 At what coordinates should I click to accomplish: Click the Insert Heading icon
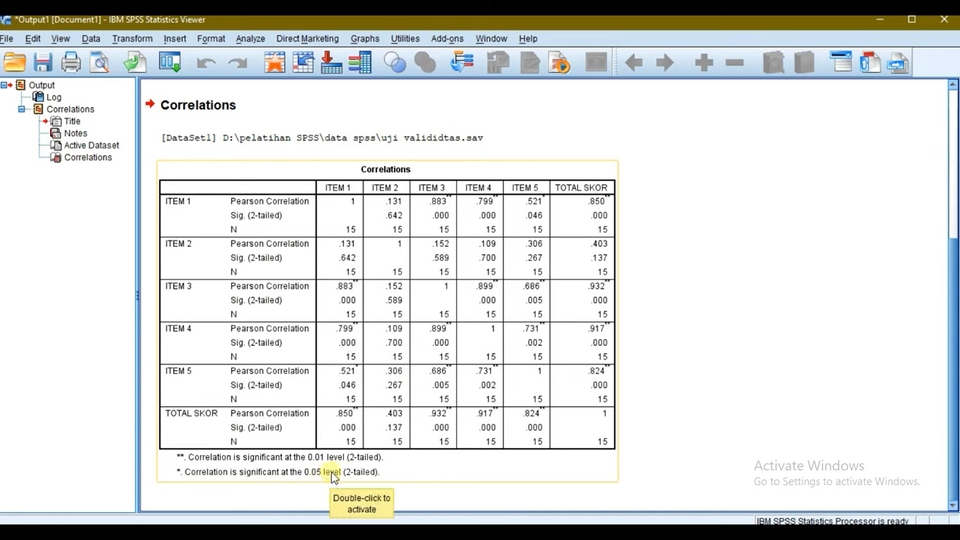[841, 62]
